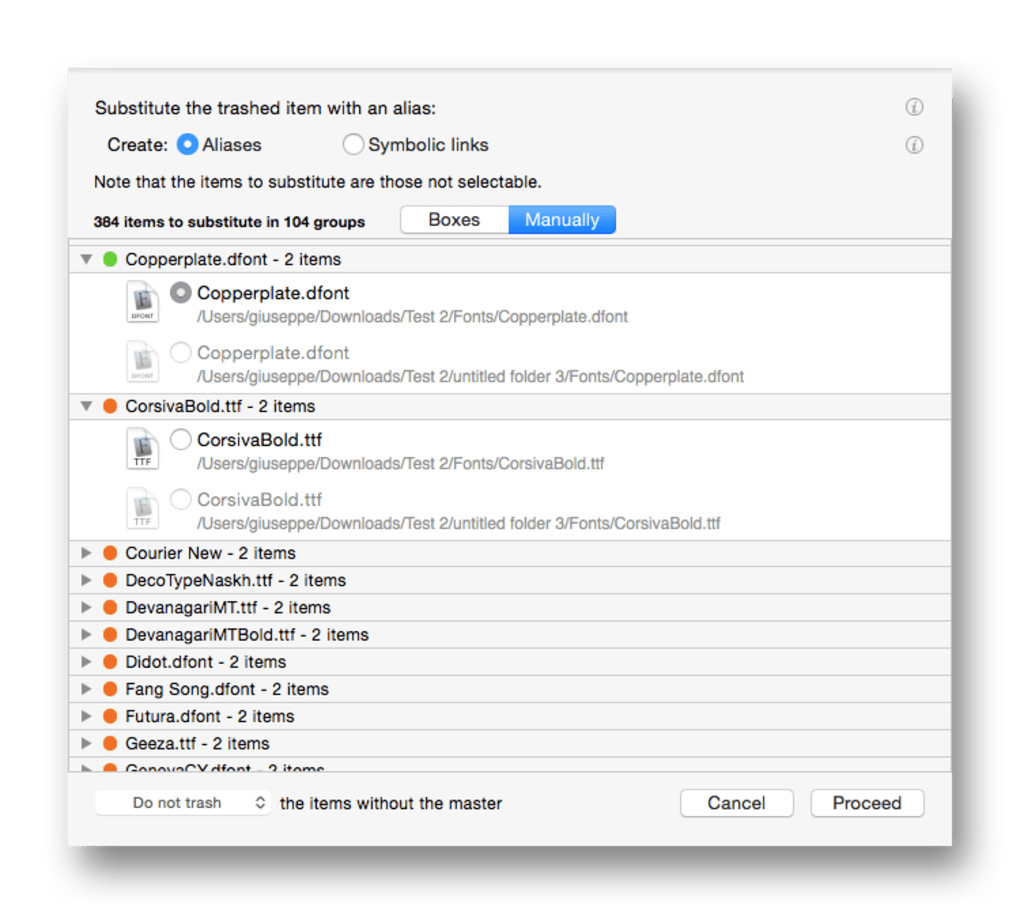This screenshot has height=914, width=1020.
Task: Switch to the Boxes tab
Action: [x=454, y=220]
